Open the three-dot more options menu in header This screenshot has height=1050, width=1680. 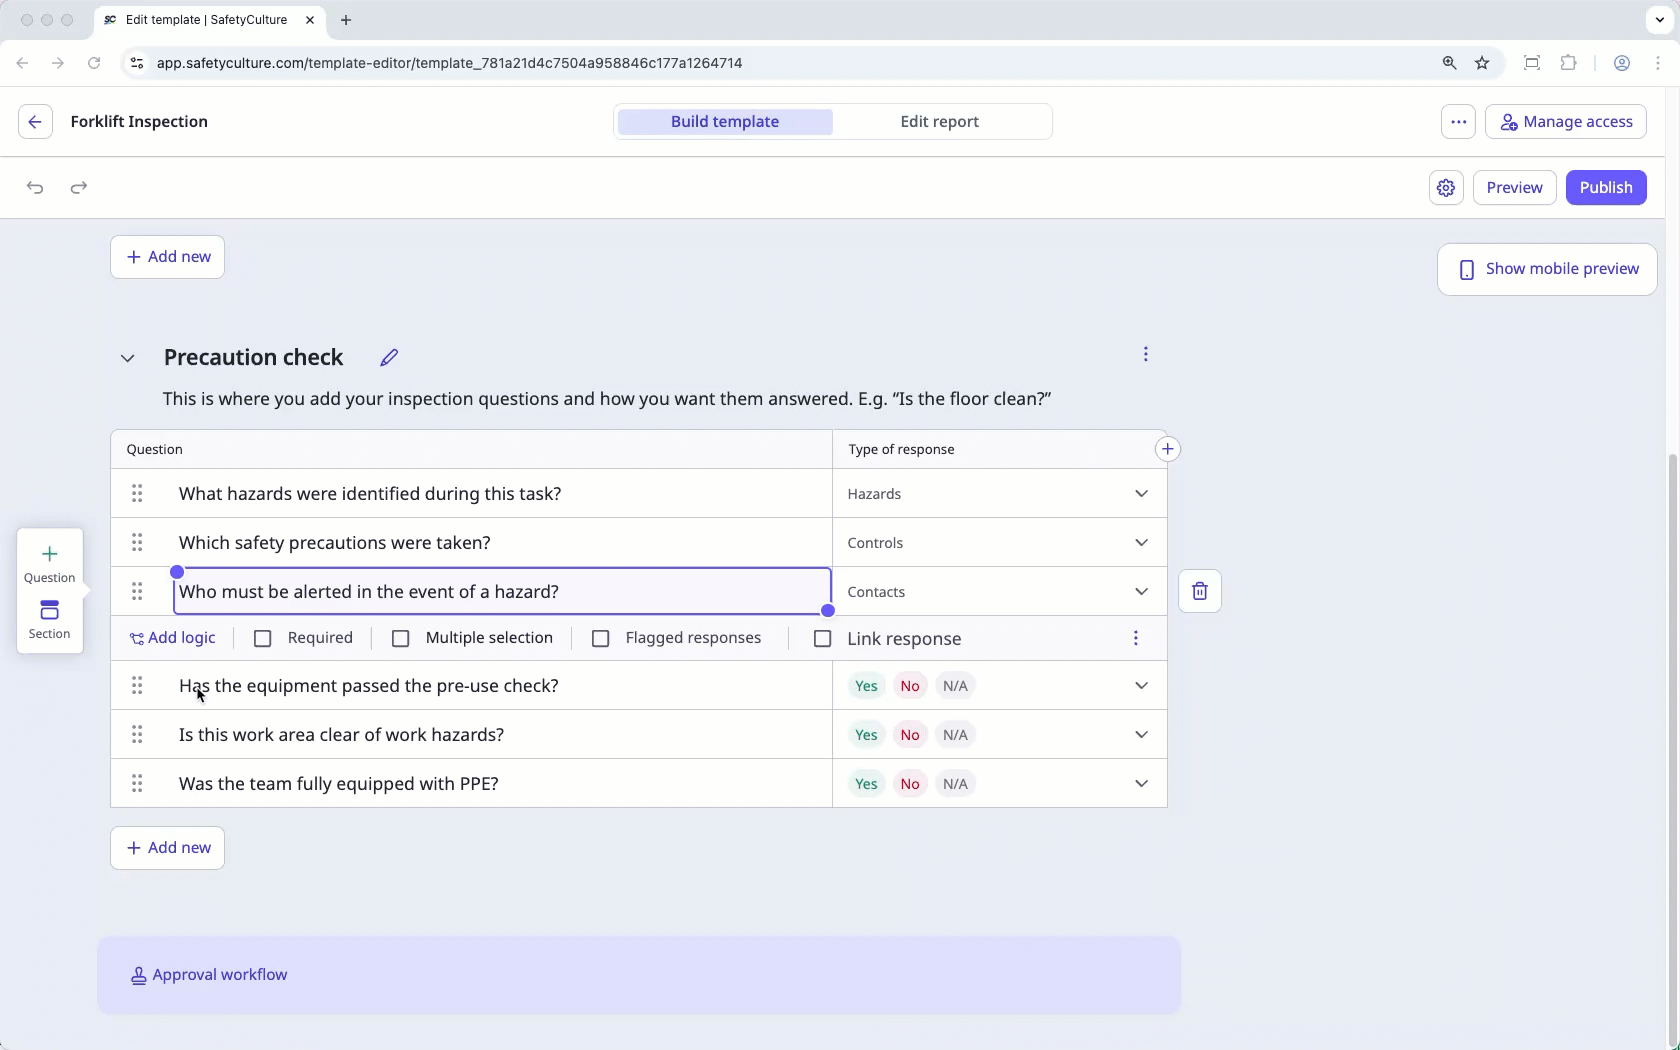coord(1458,122)
